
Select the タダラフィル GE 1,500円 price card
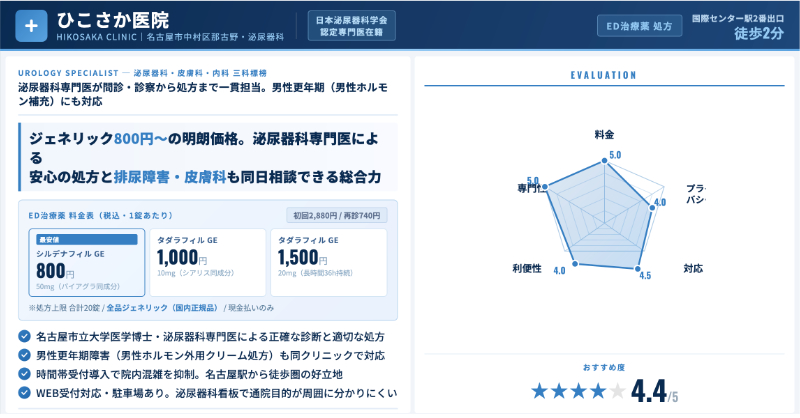coord(327,262)
